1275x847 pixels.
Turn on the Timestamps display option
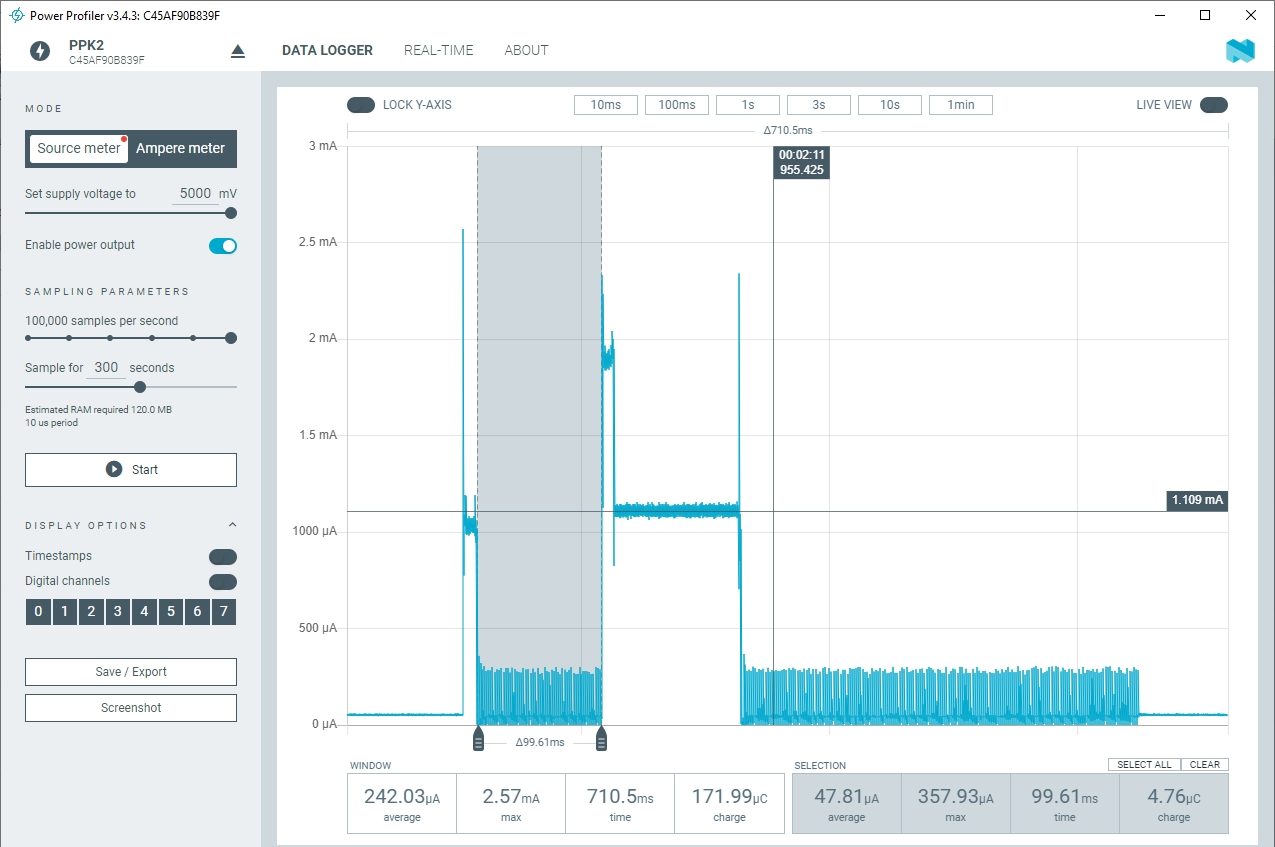(x=222, y=557)
